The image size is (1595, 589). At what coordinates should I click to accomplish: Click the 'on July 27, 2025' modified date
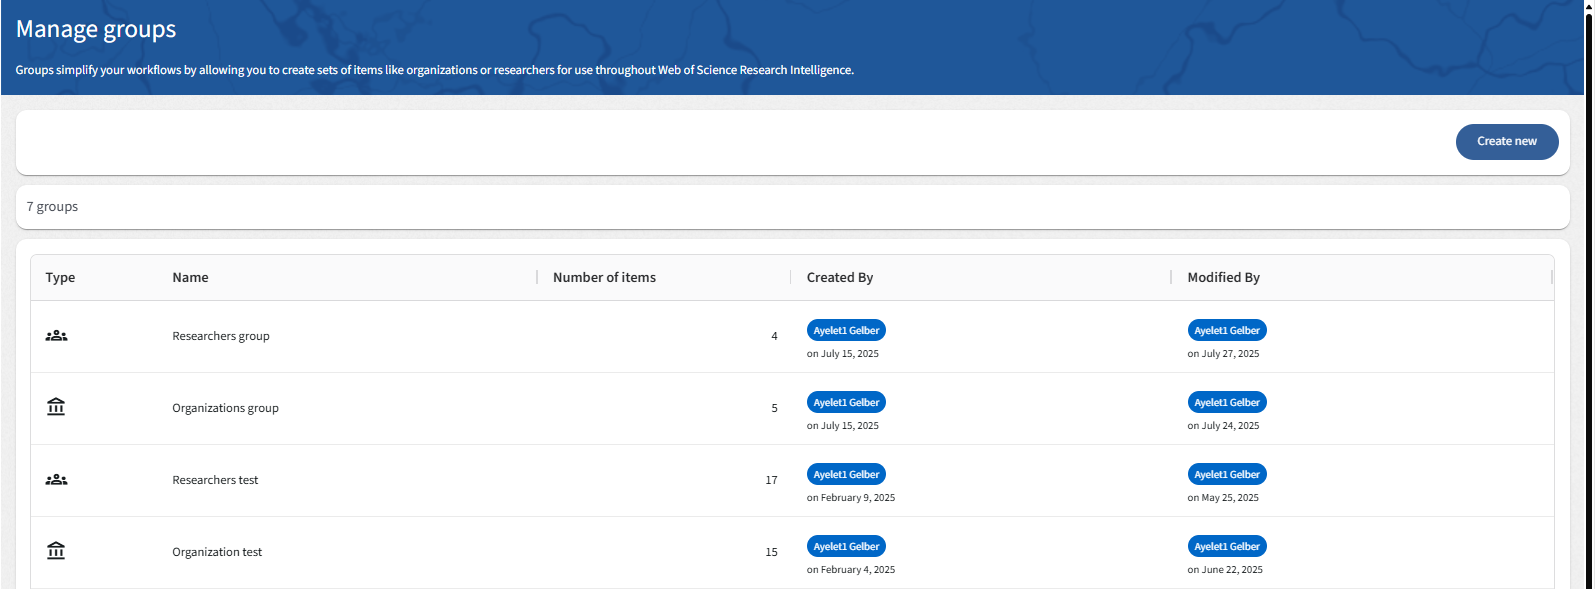click(x=1223, y=354)
